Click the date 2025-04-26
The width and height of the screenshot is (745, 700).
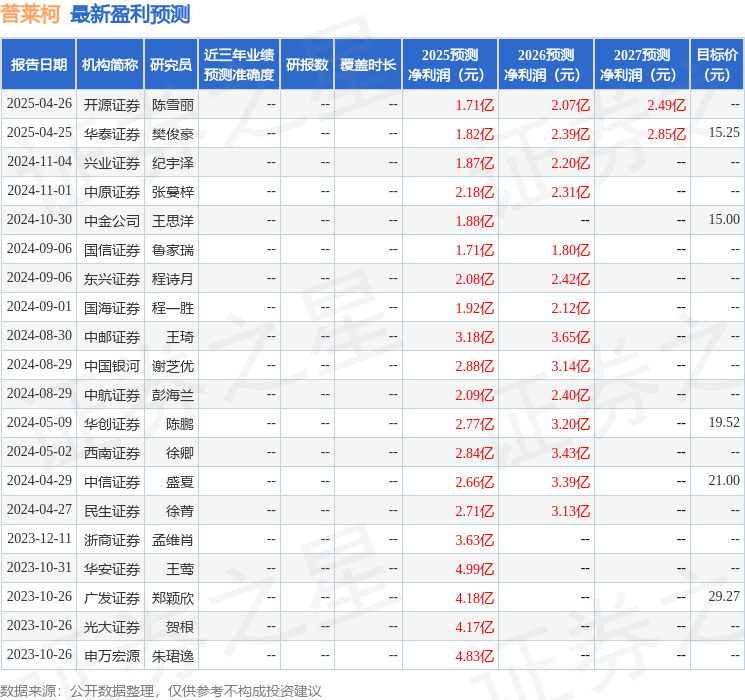click(x=39, y=104)
